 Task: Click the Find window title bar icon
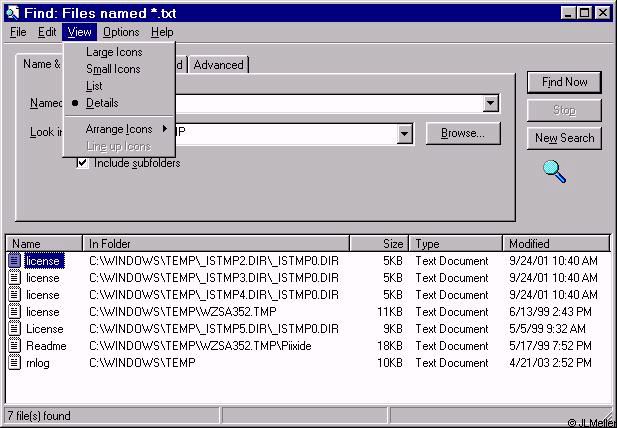[x=12, y=13]
